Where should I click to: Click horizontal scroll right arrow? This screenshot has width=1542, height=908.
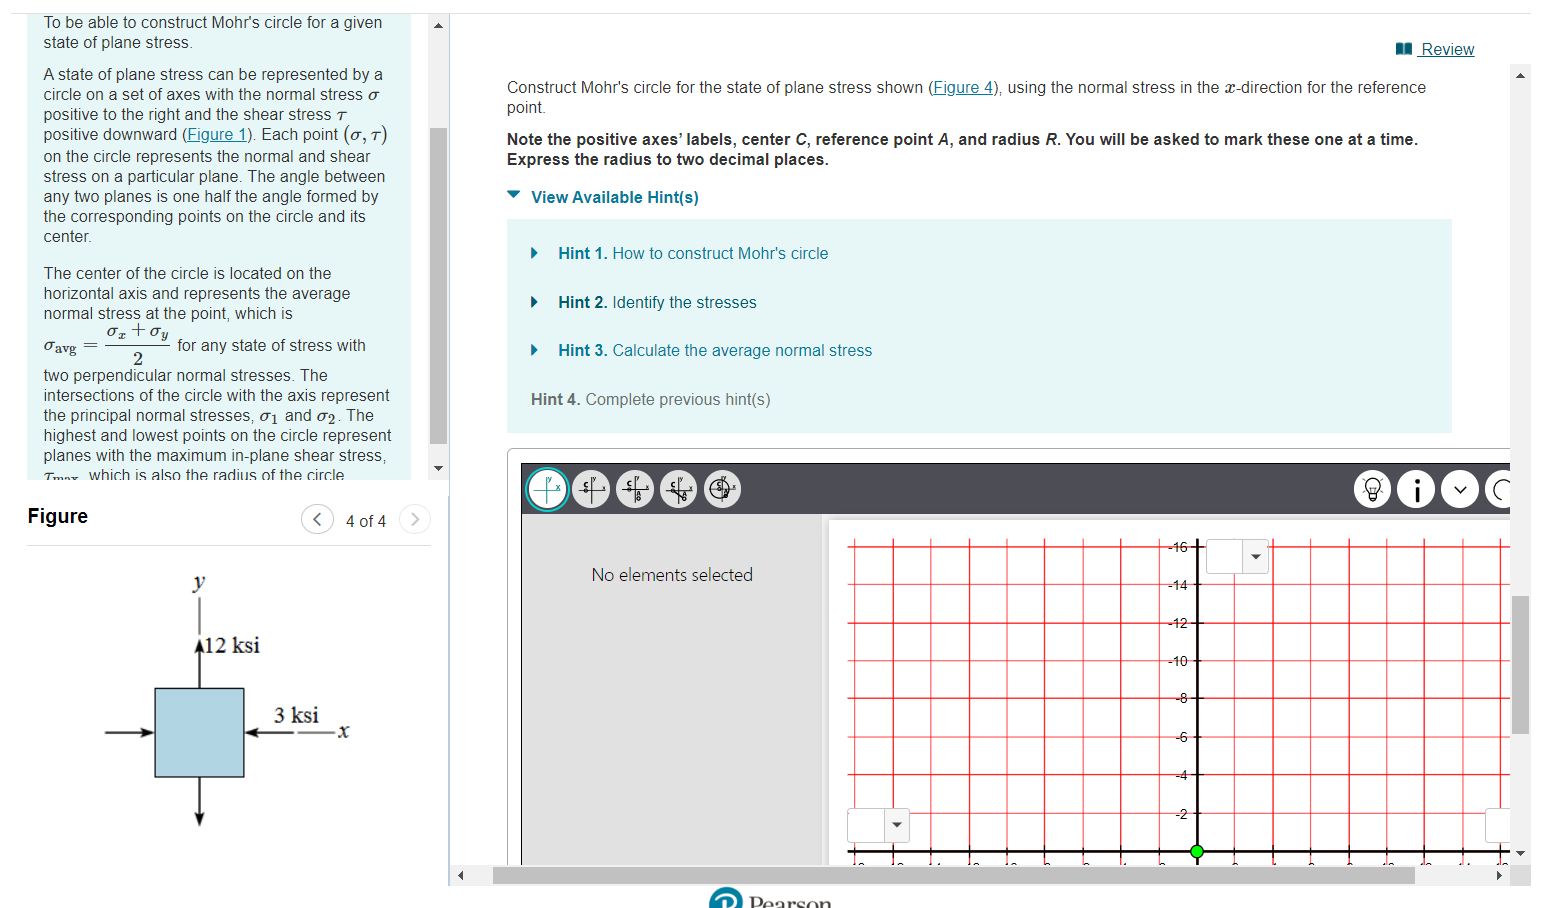[x=1499, y=876]
